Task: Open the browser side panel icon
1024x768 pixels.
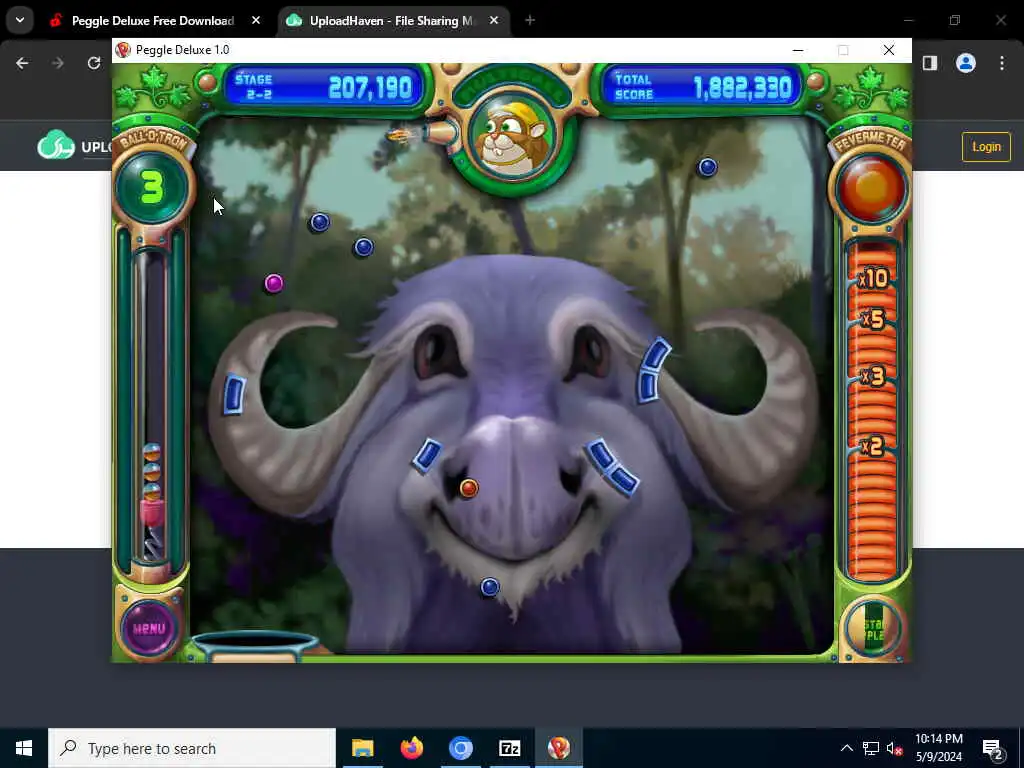Action: pos(930,63)
